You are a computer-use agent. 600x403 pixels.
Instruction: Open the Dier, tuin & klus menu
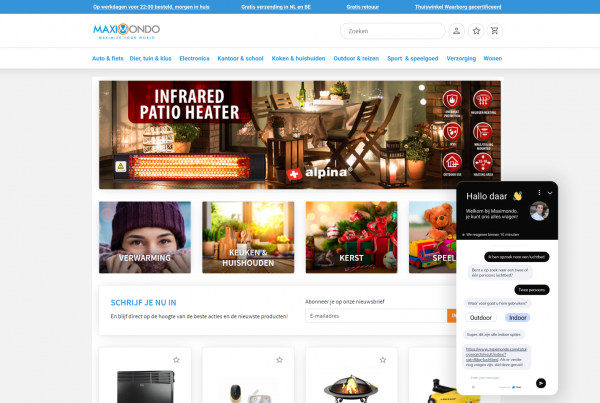[x=150, y=59]
